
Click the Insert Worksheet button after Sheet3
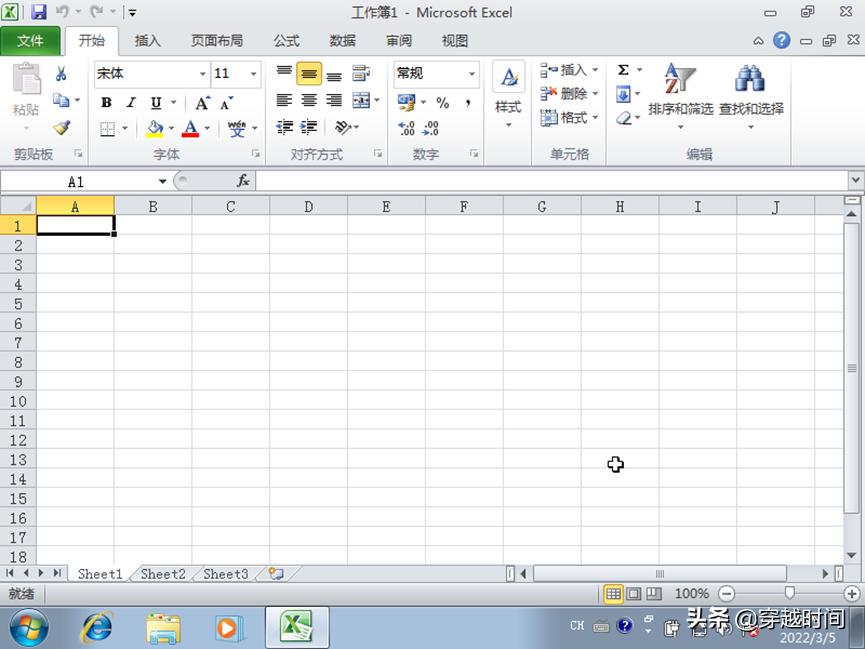coord(275,573)
